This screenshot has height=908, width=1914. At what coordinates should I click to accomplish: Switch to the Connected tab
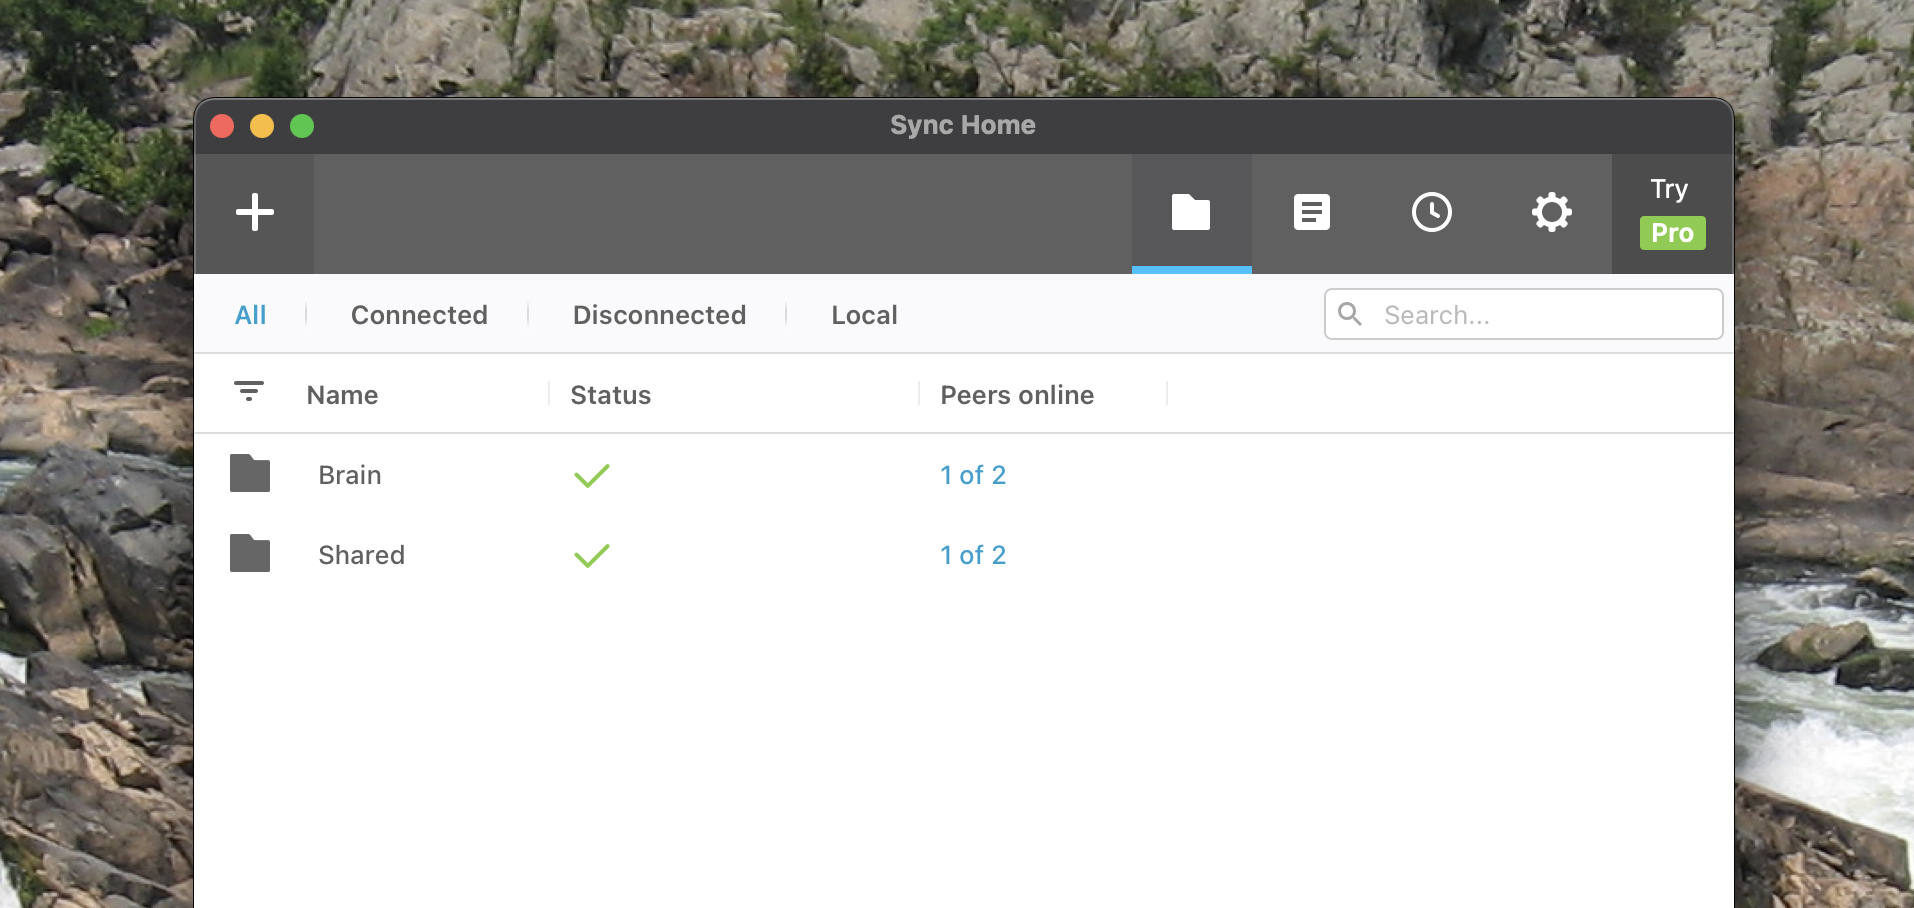419,315
